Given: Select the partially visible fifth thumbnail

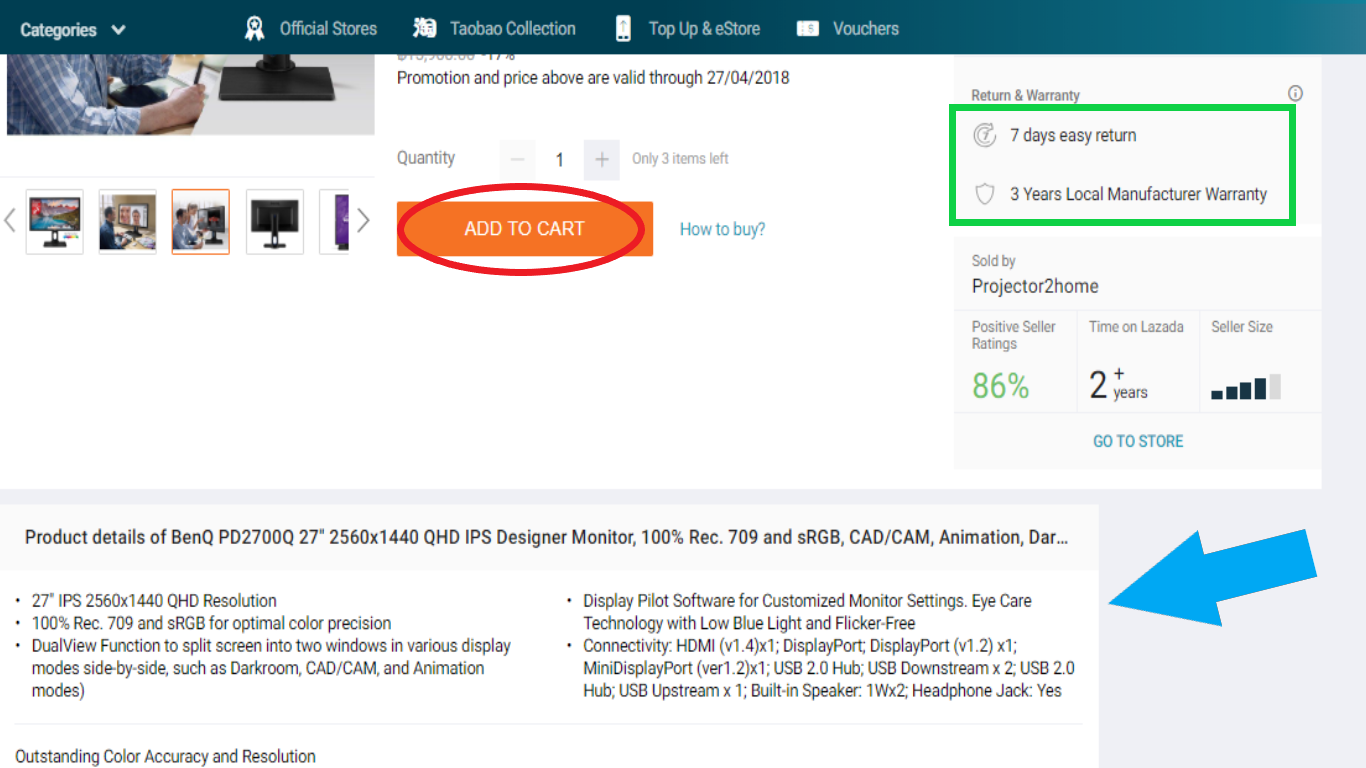Looking at the screenshot, I should [x=335, y=222].
